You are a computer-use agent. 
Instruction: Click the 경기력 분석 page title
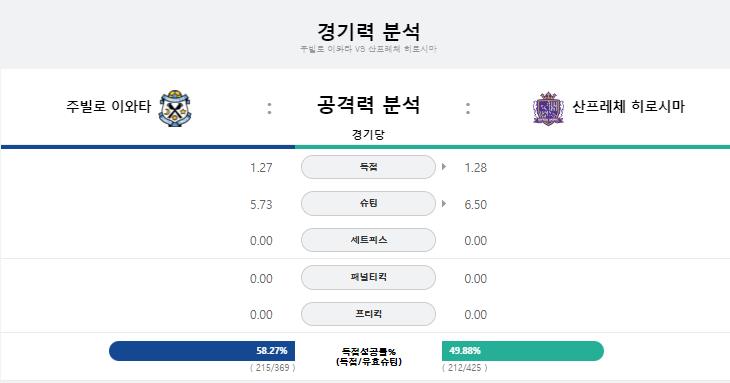pos(368,32)
